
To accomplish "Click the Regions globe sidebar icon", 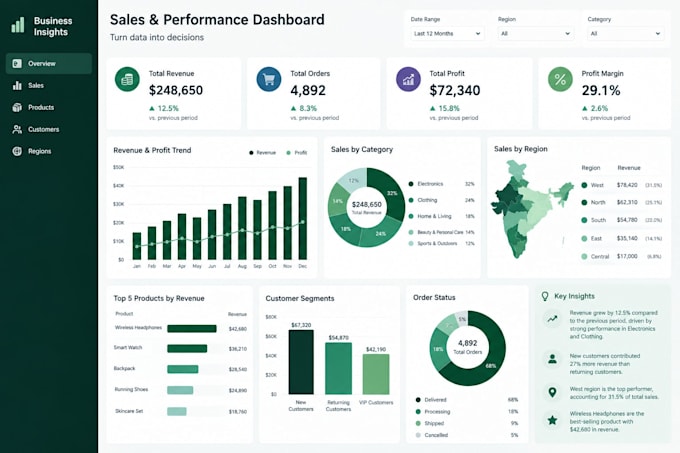I will tap(17, 151).
